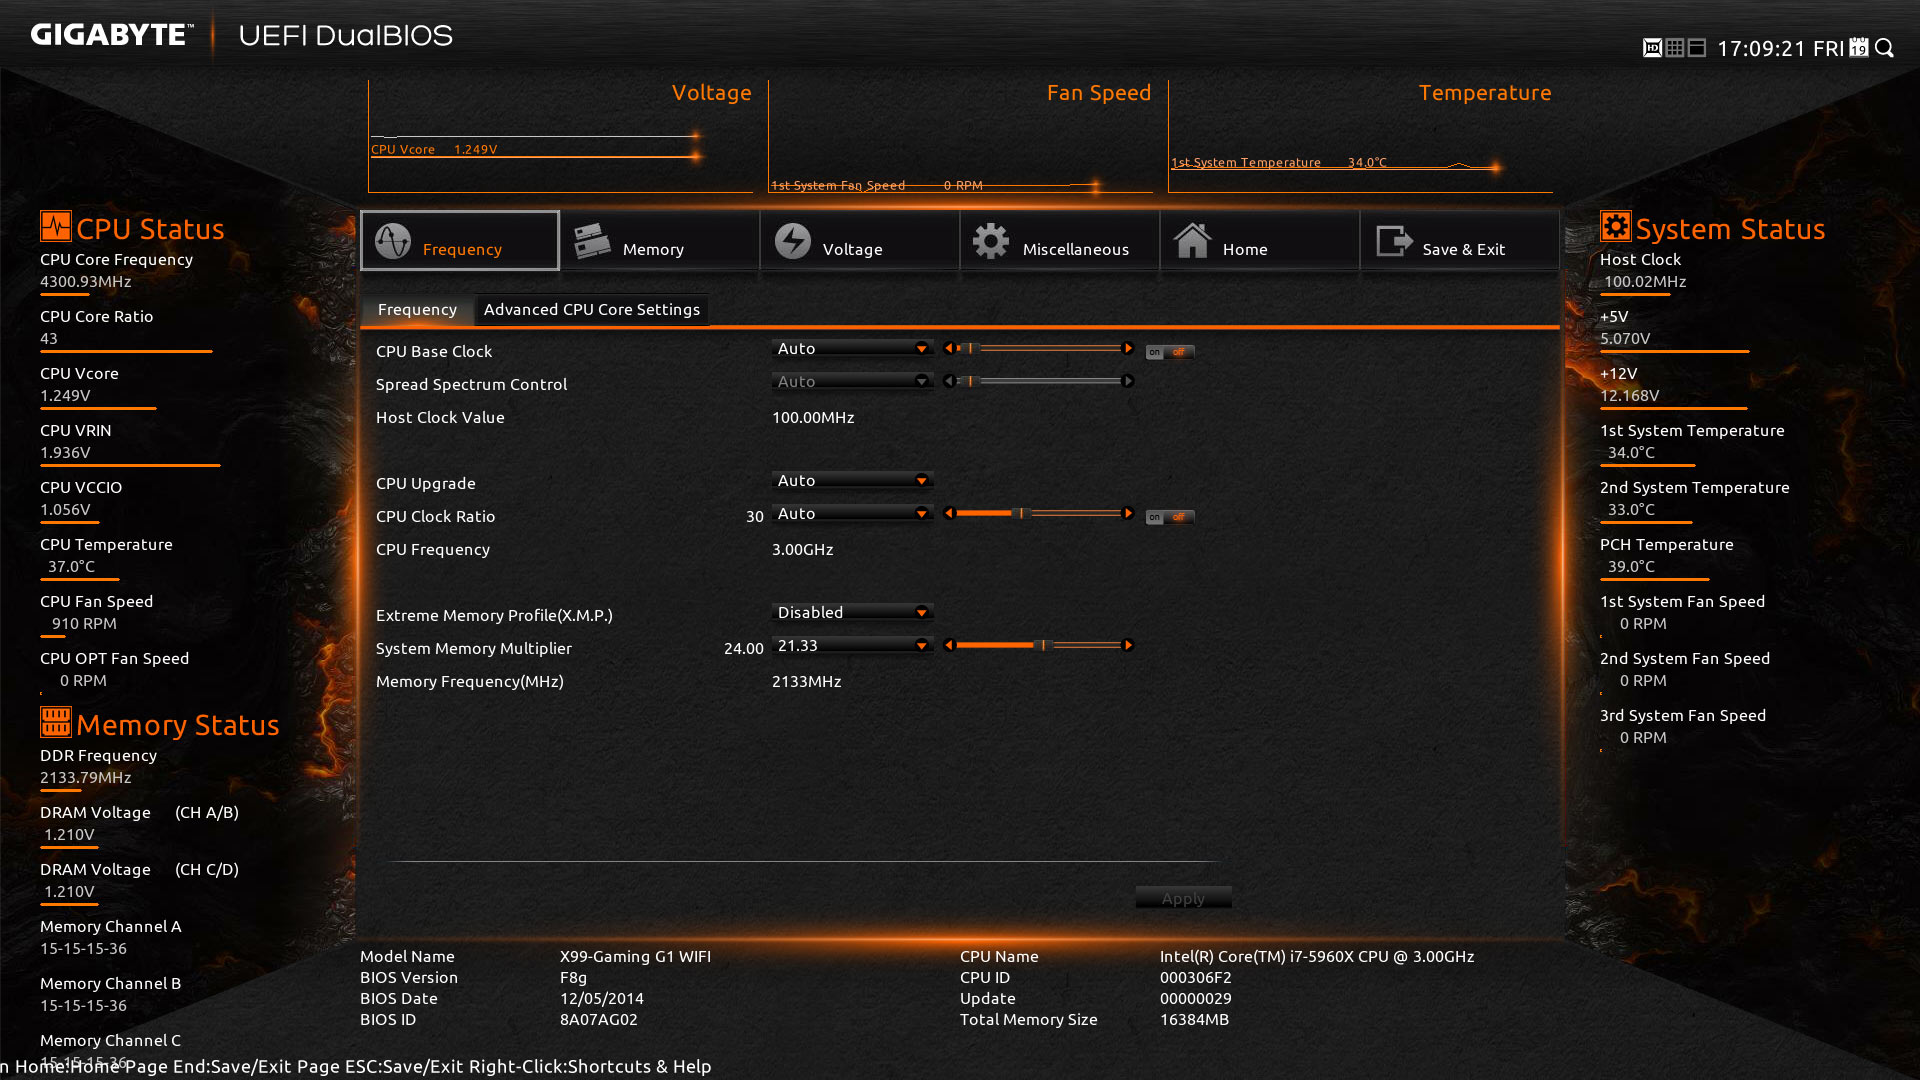Viewport: 1920px width, 1080px height.
Task: Click the Memory Status RAM icon
Action: [x=56, y=722]
